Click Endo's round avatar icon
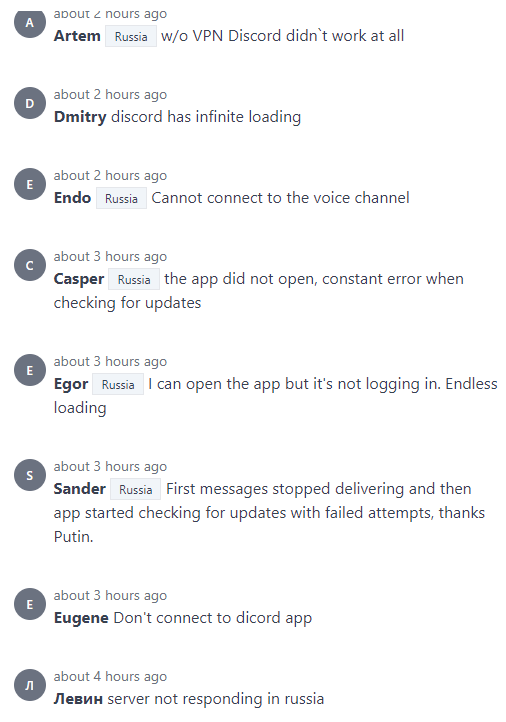The height and width of the screenshot is (722, 506). click(30, 184)
